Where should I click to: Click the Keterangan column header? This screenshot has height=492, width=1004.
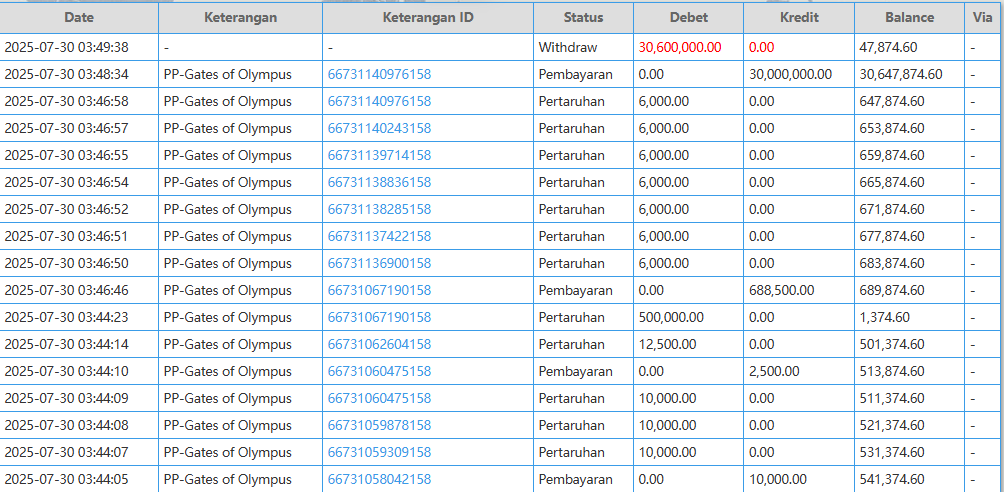coord(240,17)
